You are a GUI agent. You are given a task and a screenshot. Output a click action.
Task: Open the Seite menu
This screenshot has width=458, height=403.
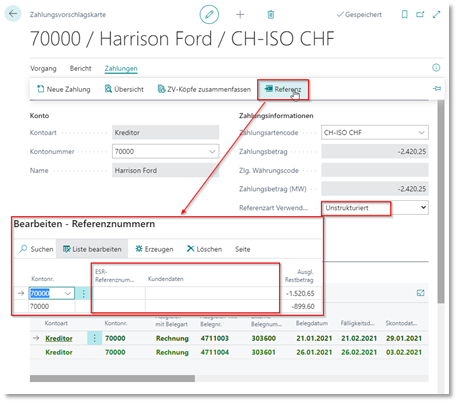pyautogui.click(x=242, y=249)
